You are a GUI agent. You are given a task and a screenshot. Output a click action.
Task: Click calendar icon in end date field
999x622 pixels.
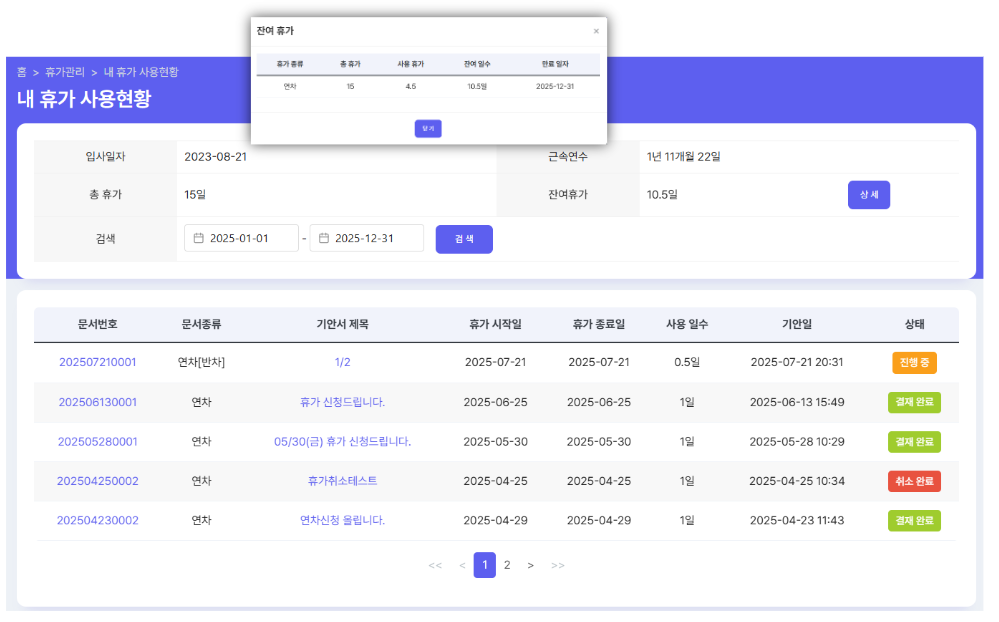click(323, 238)
